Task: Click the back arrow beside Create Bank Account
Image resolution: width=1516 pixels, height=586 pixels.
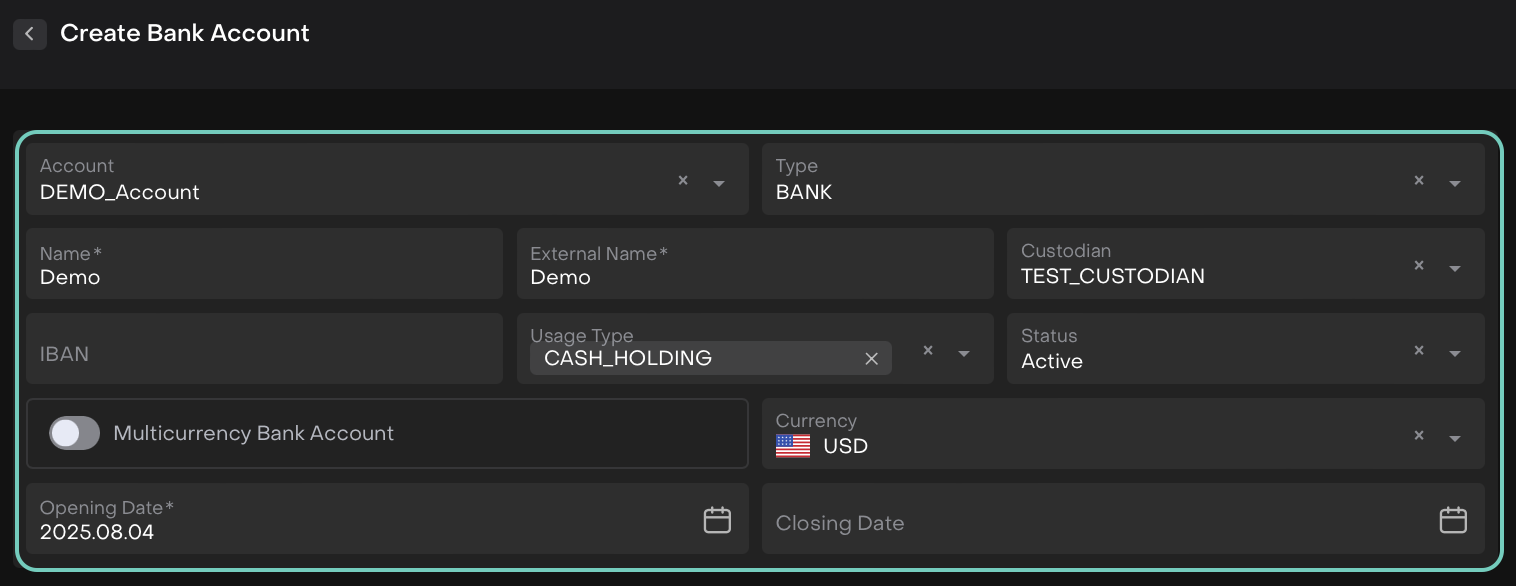Action: tap(30, 34)
